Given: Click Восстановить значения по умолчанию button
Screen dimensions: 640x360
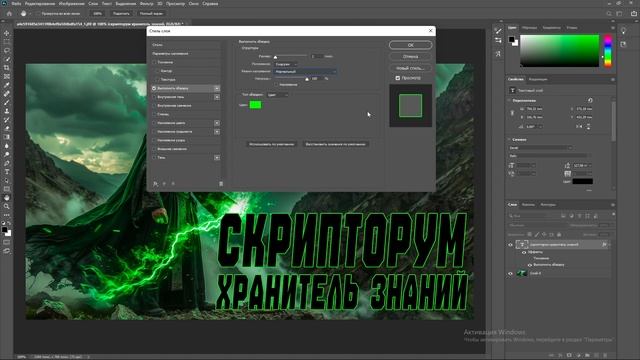Looking at the screenshot, I should pyautogui.click(x=336, y=144).
